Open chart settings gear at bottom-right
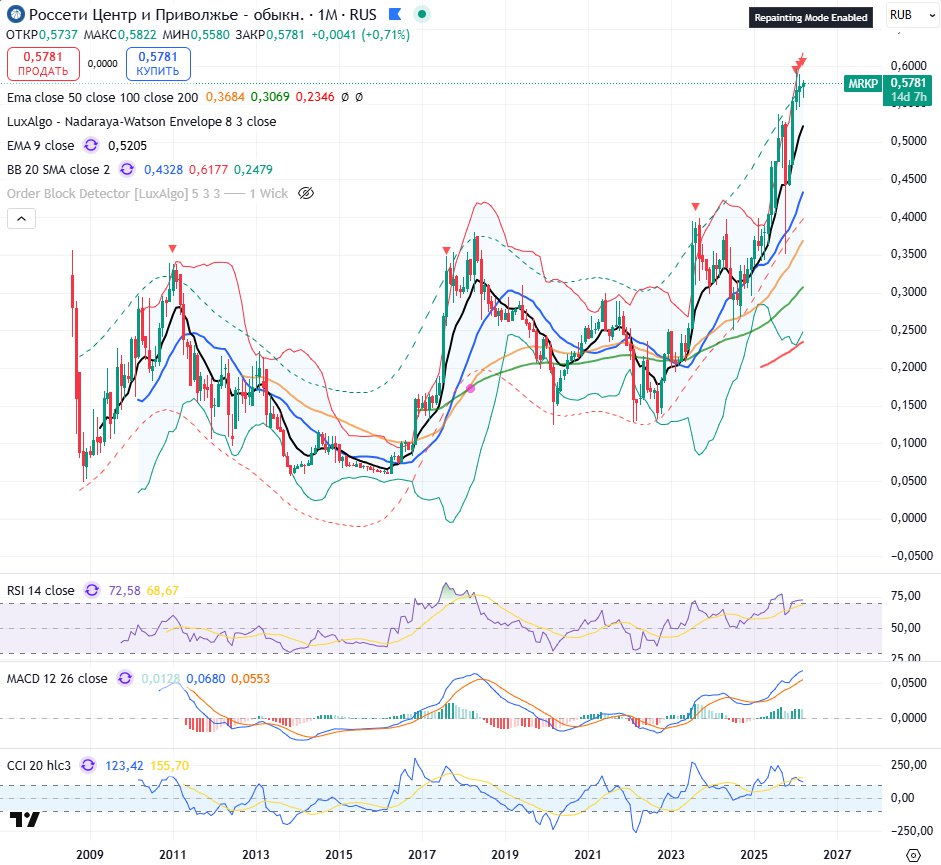The width and height of the screenshot is (941, 865). pyautogui.click(x=912, y=855)
